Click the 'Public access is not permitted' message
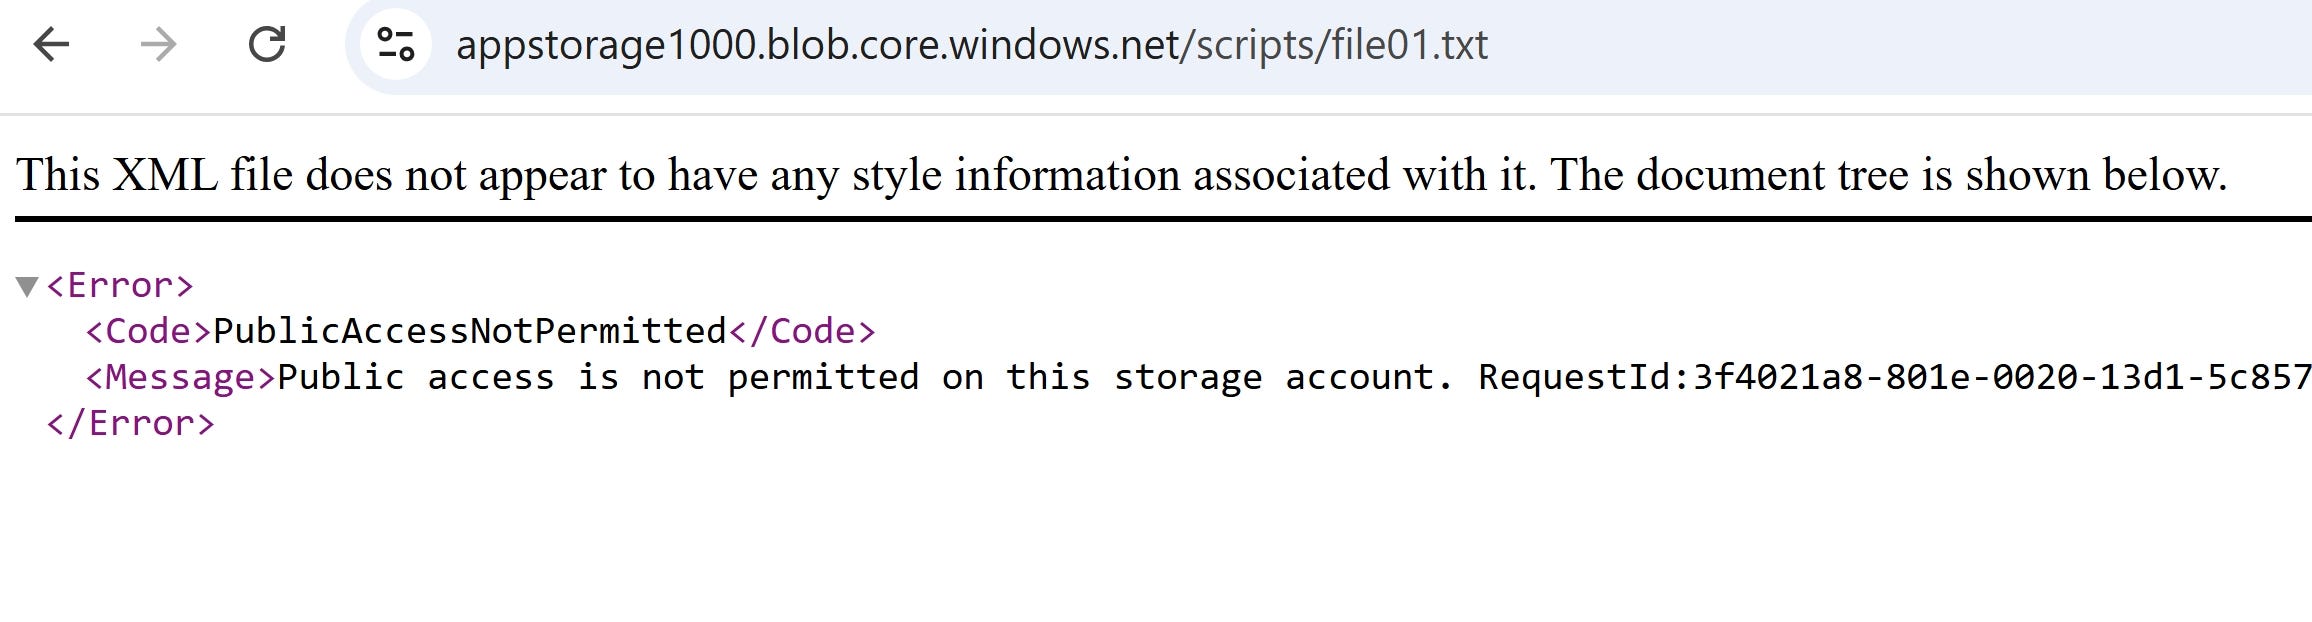2312x622 pixels. coord(598,377)
